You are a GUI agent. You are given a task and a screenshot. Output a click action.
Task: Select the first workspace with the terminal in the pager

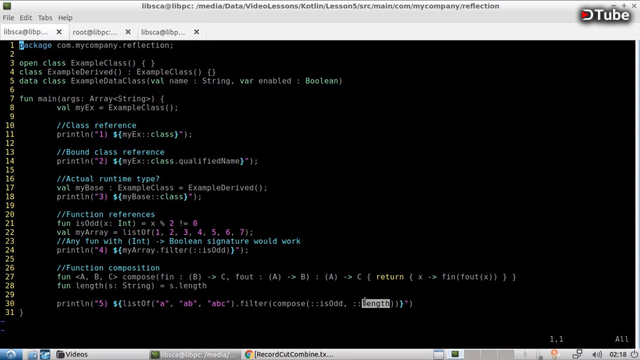pos(455,354)
